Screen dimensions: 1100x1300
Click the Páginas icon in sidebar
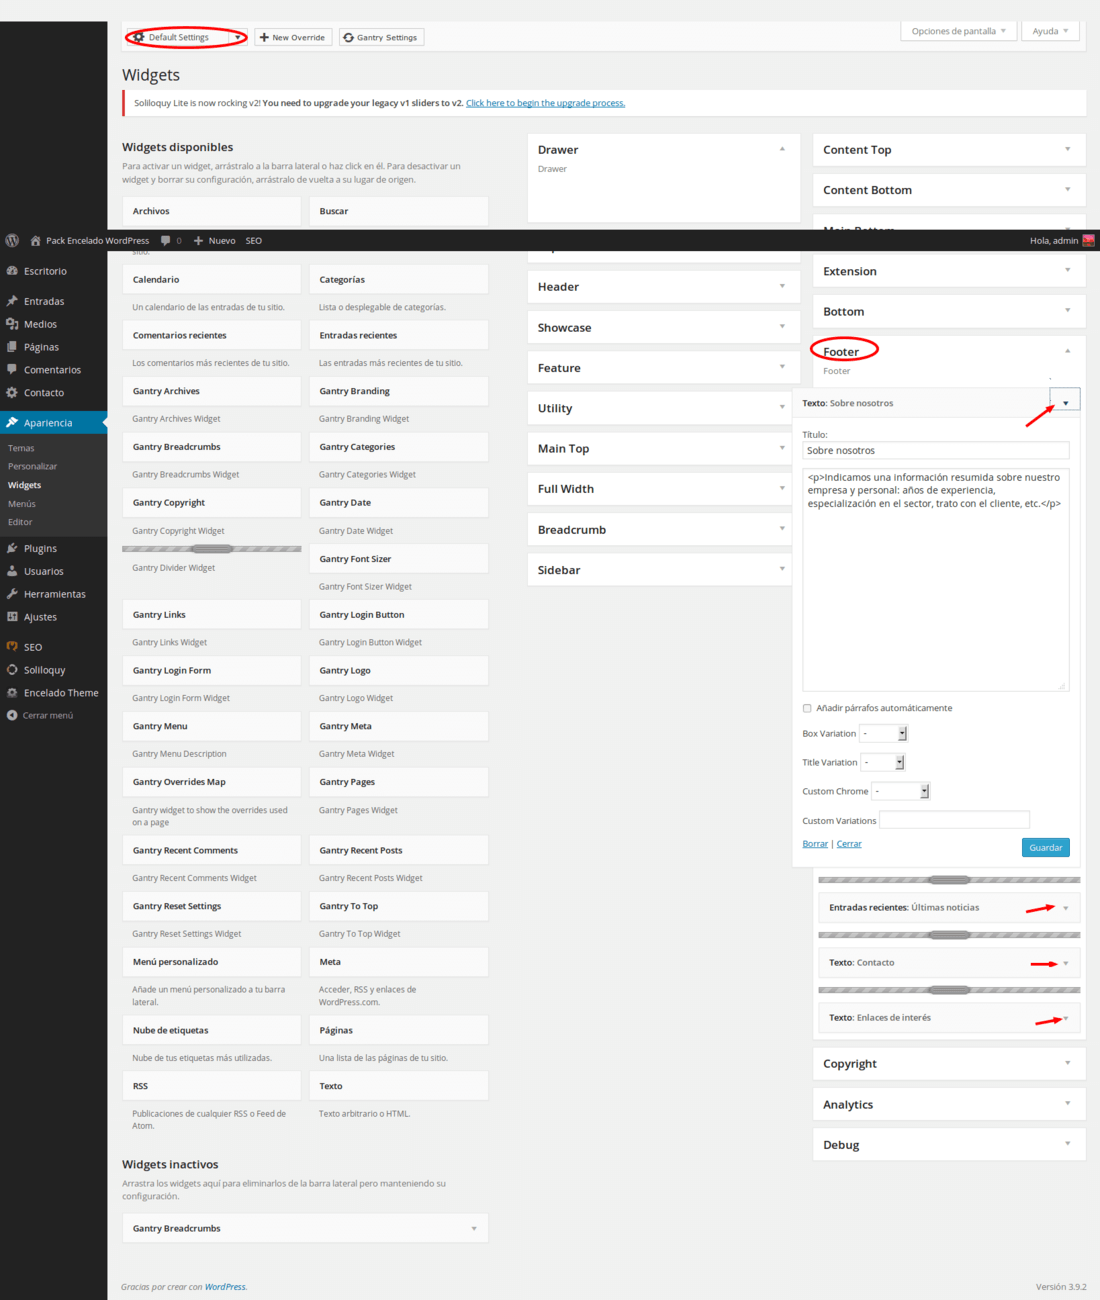[12, 347]
